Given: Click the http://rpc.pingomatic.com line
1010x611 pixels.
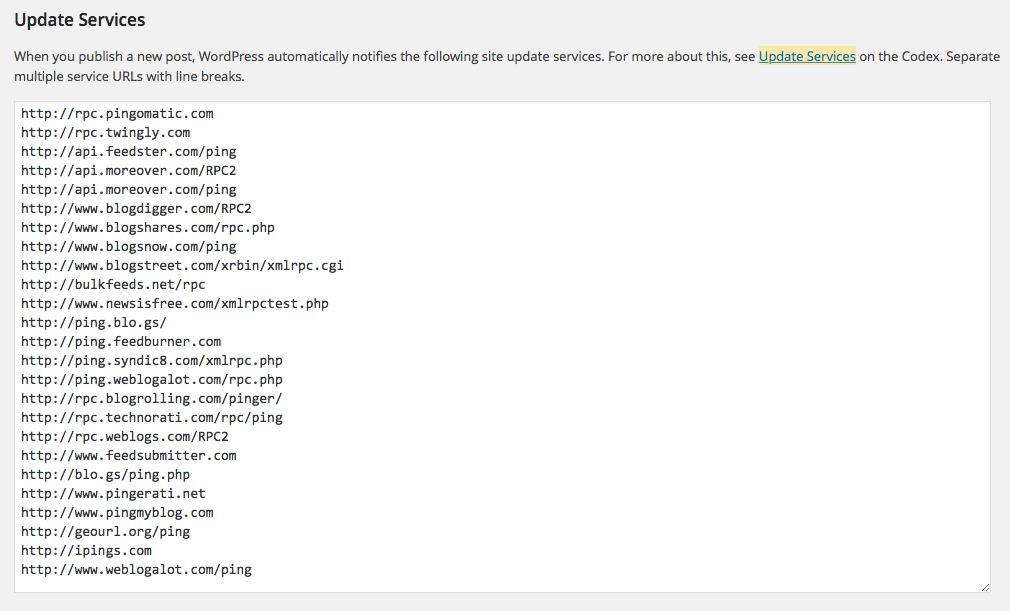Looking at the screenshot, I should click(117, 114).
